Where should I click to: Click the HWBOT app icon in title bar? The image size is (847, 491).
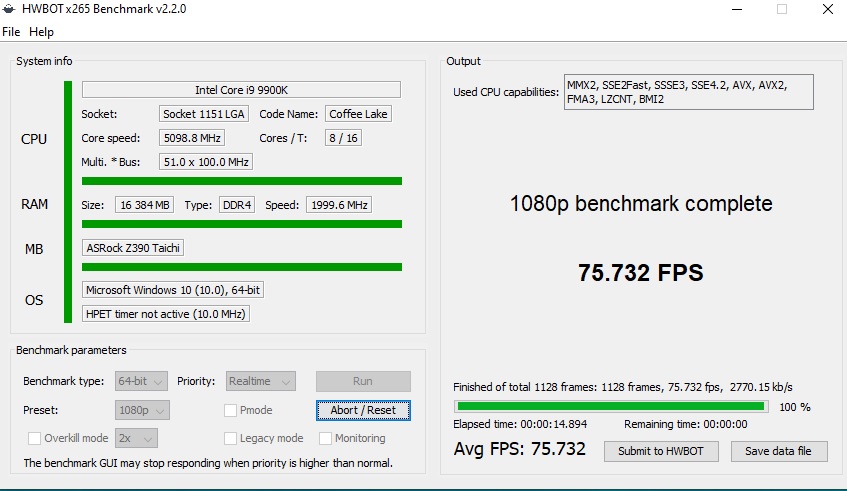9,9
